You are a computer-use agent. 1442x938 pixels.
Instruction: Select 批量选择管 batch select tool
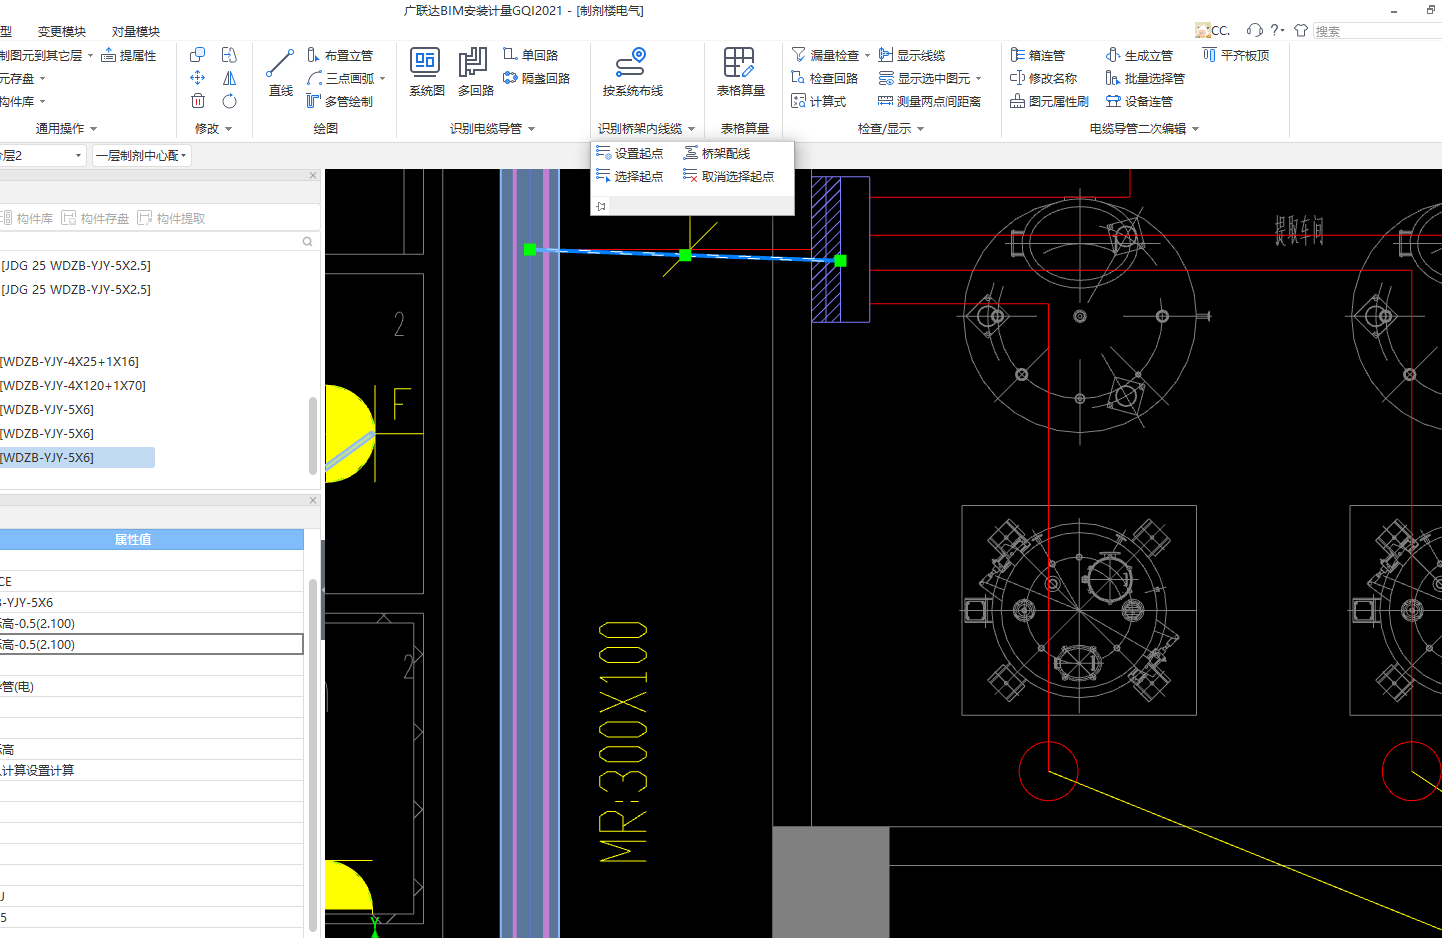(1145, 78)
